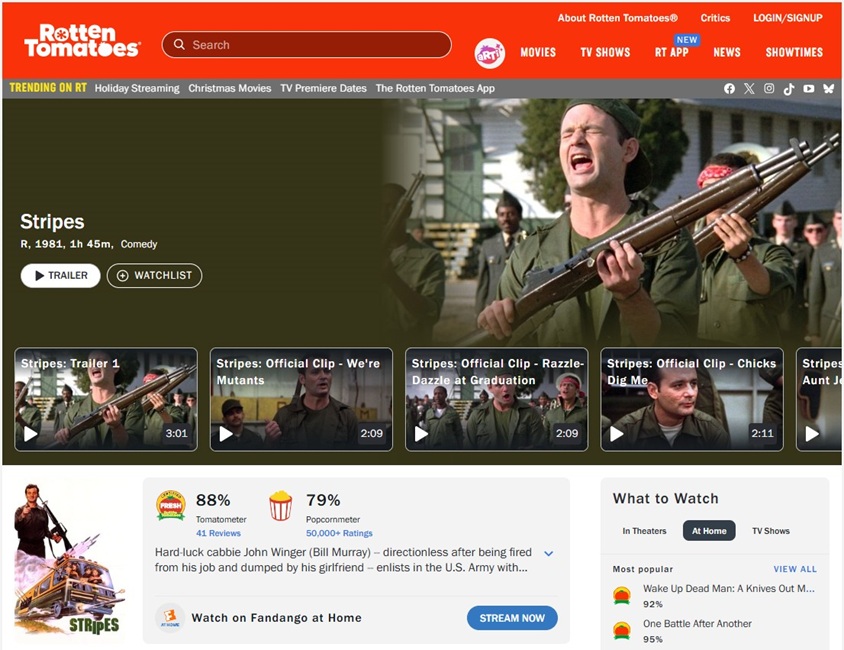
Task: Add Stripes to Watchlist
Action: (x=154, y=275)
